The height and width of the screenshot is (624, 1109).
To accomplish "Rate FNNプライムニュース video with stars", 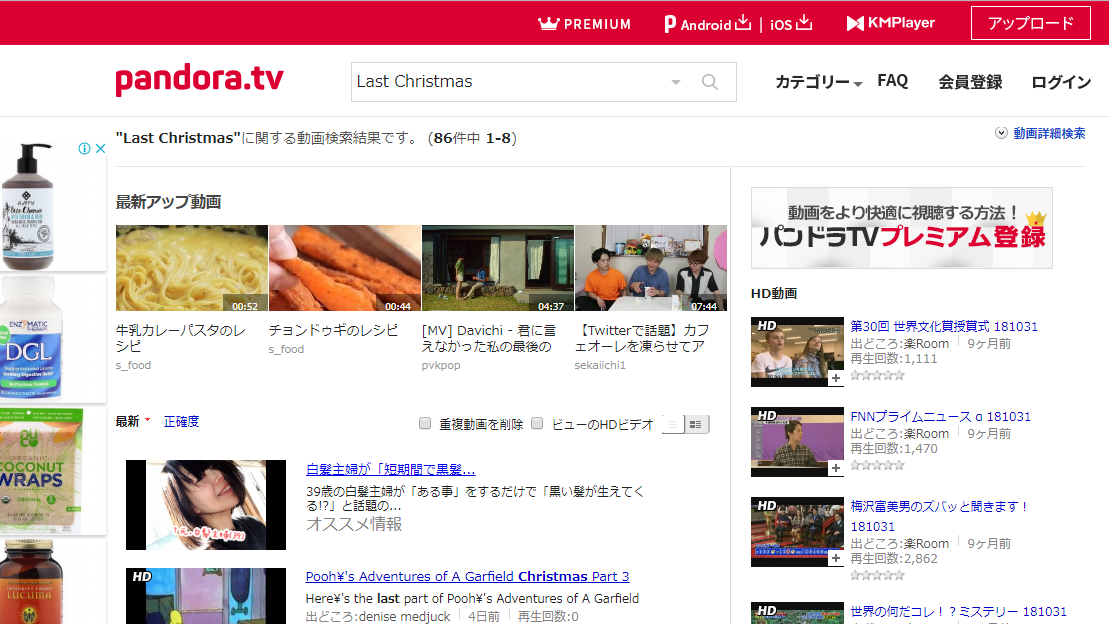I will (x=877, y=466).
